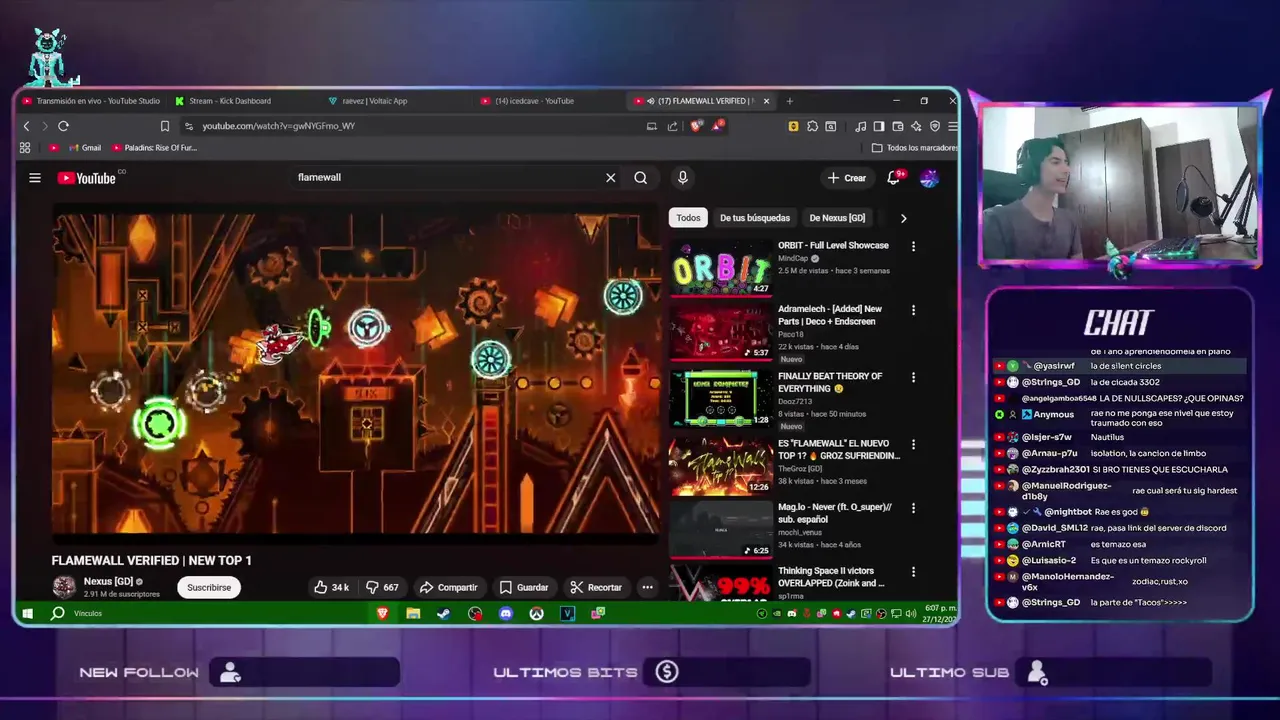Click the search magnifier button
1280x720 pixels.
[640, 178]
